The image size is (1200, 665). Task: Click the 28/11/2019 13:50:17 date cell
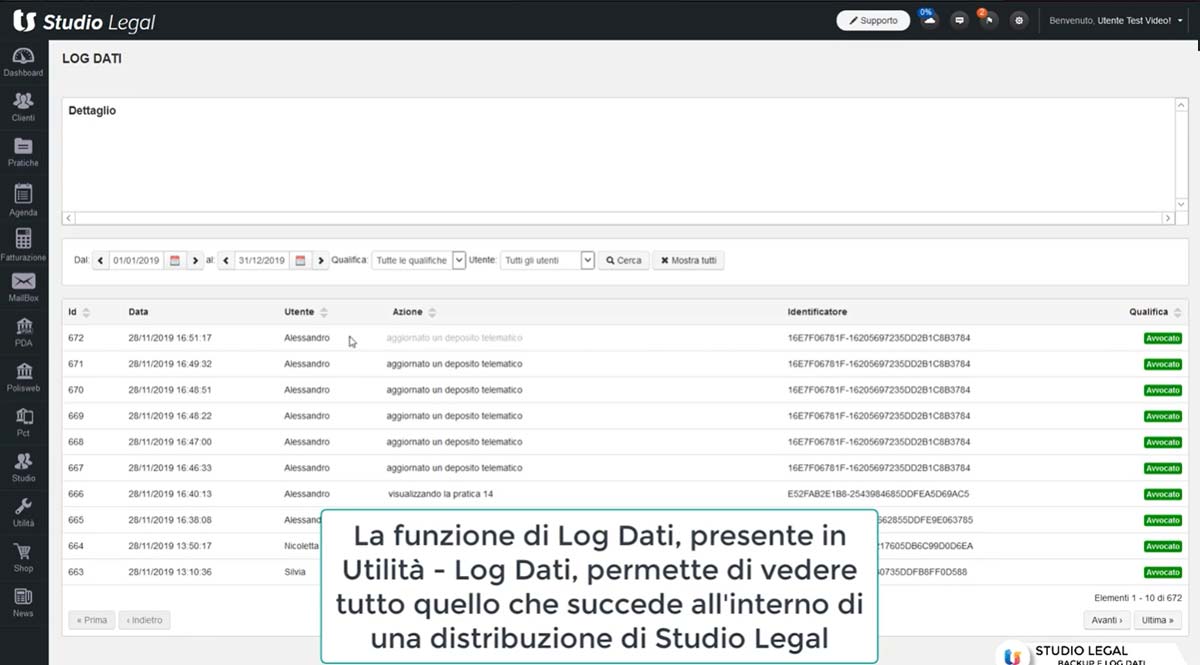(170, 546)
